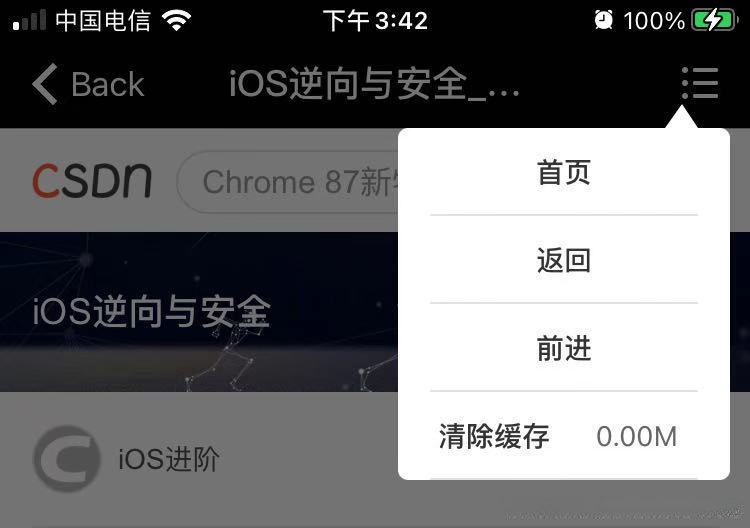Tap the Chrome 87 search field

(x=288, y=182)
